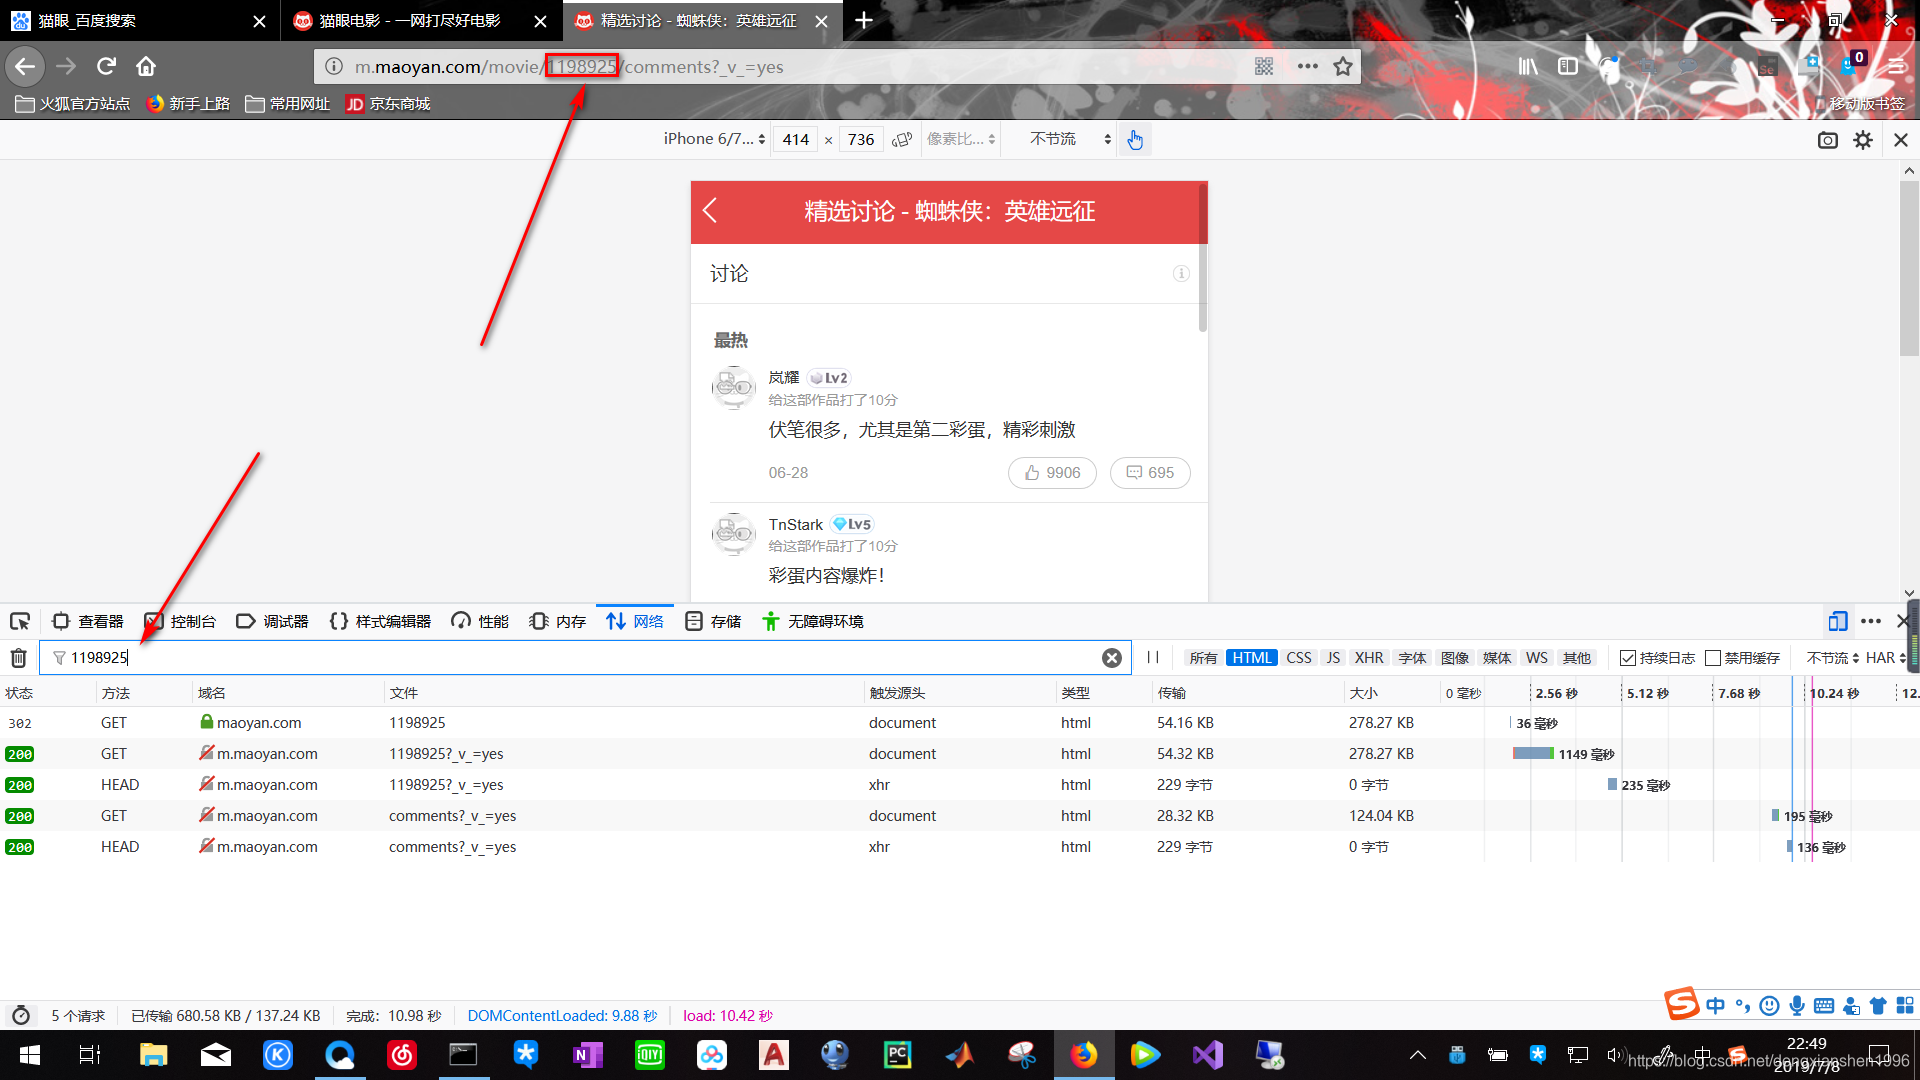Activate the element picker icon in devtools
The width and height of the screenshot is (1920, 1080).
point(20,621)
